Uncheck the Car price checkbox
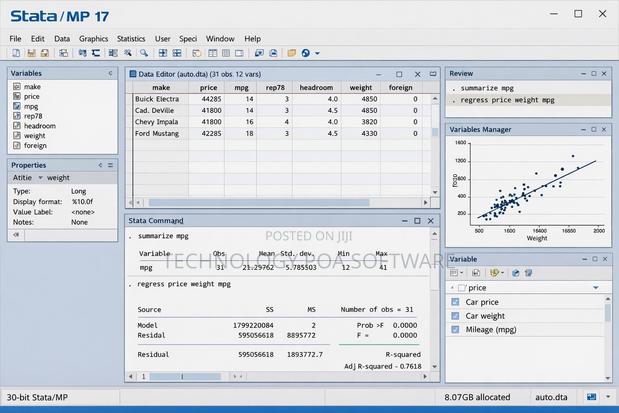Image resolution: width=619 pixels, height=413 pixels. [455, 302]
